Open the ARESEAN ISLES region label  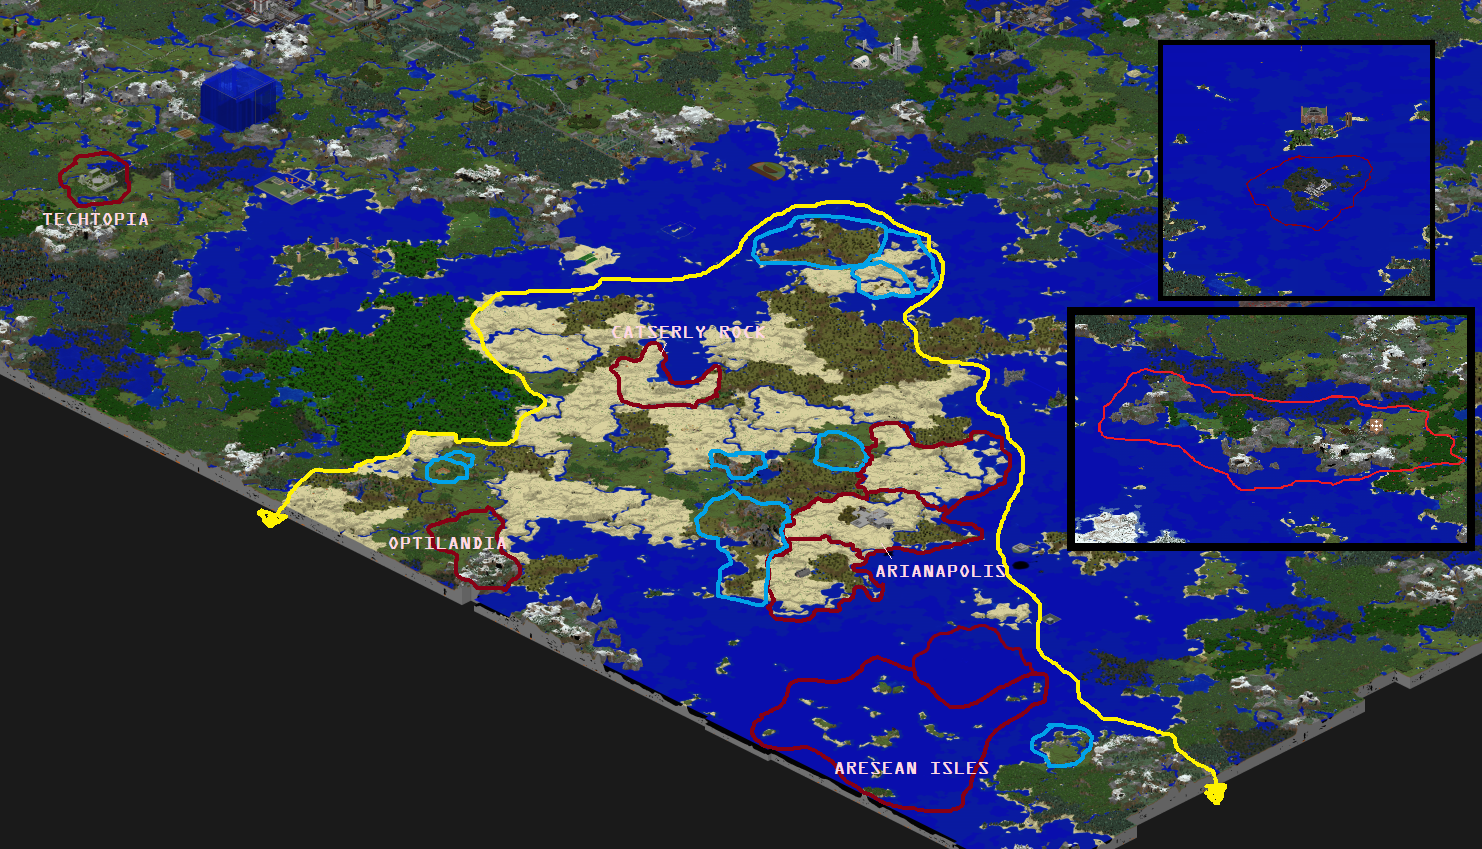[911, 768]
